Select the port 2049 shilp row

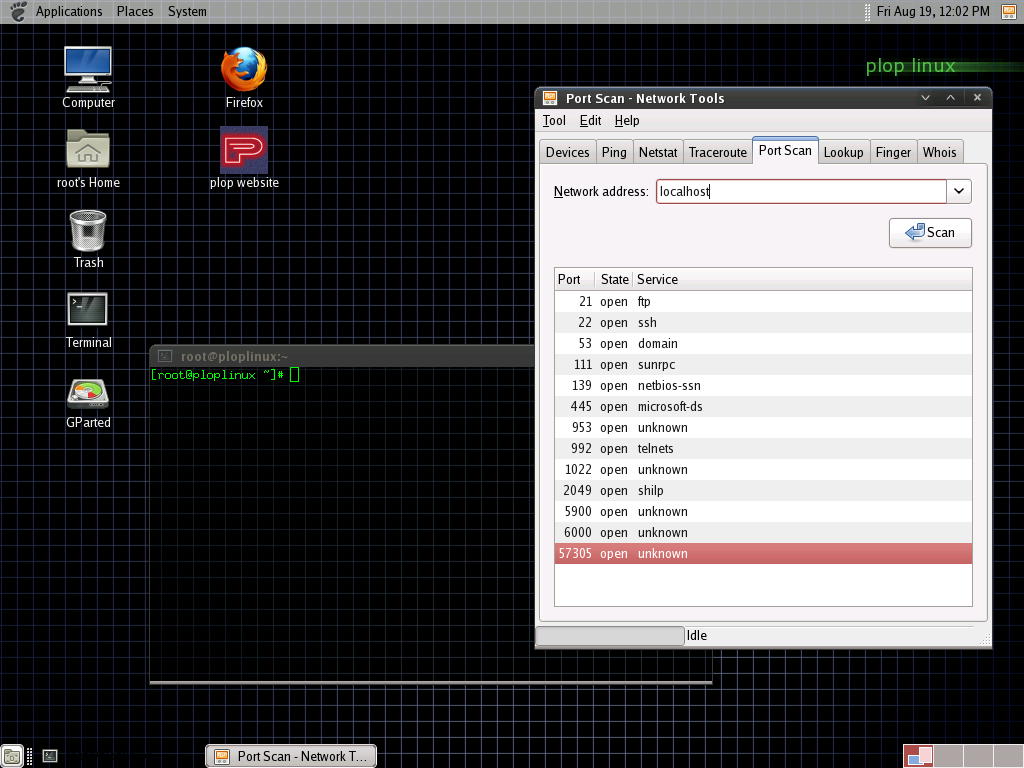pos(763,490)
